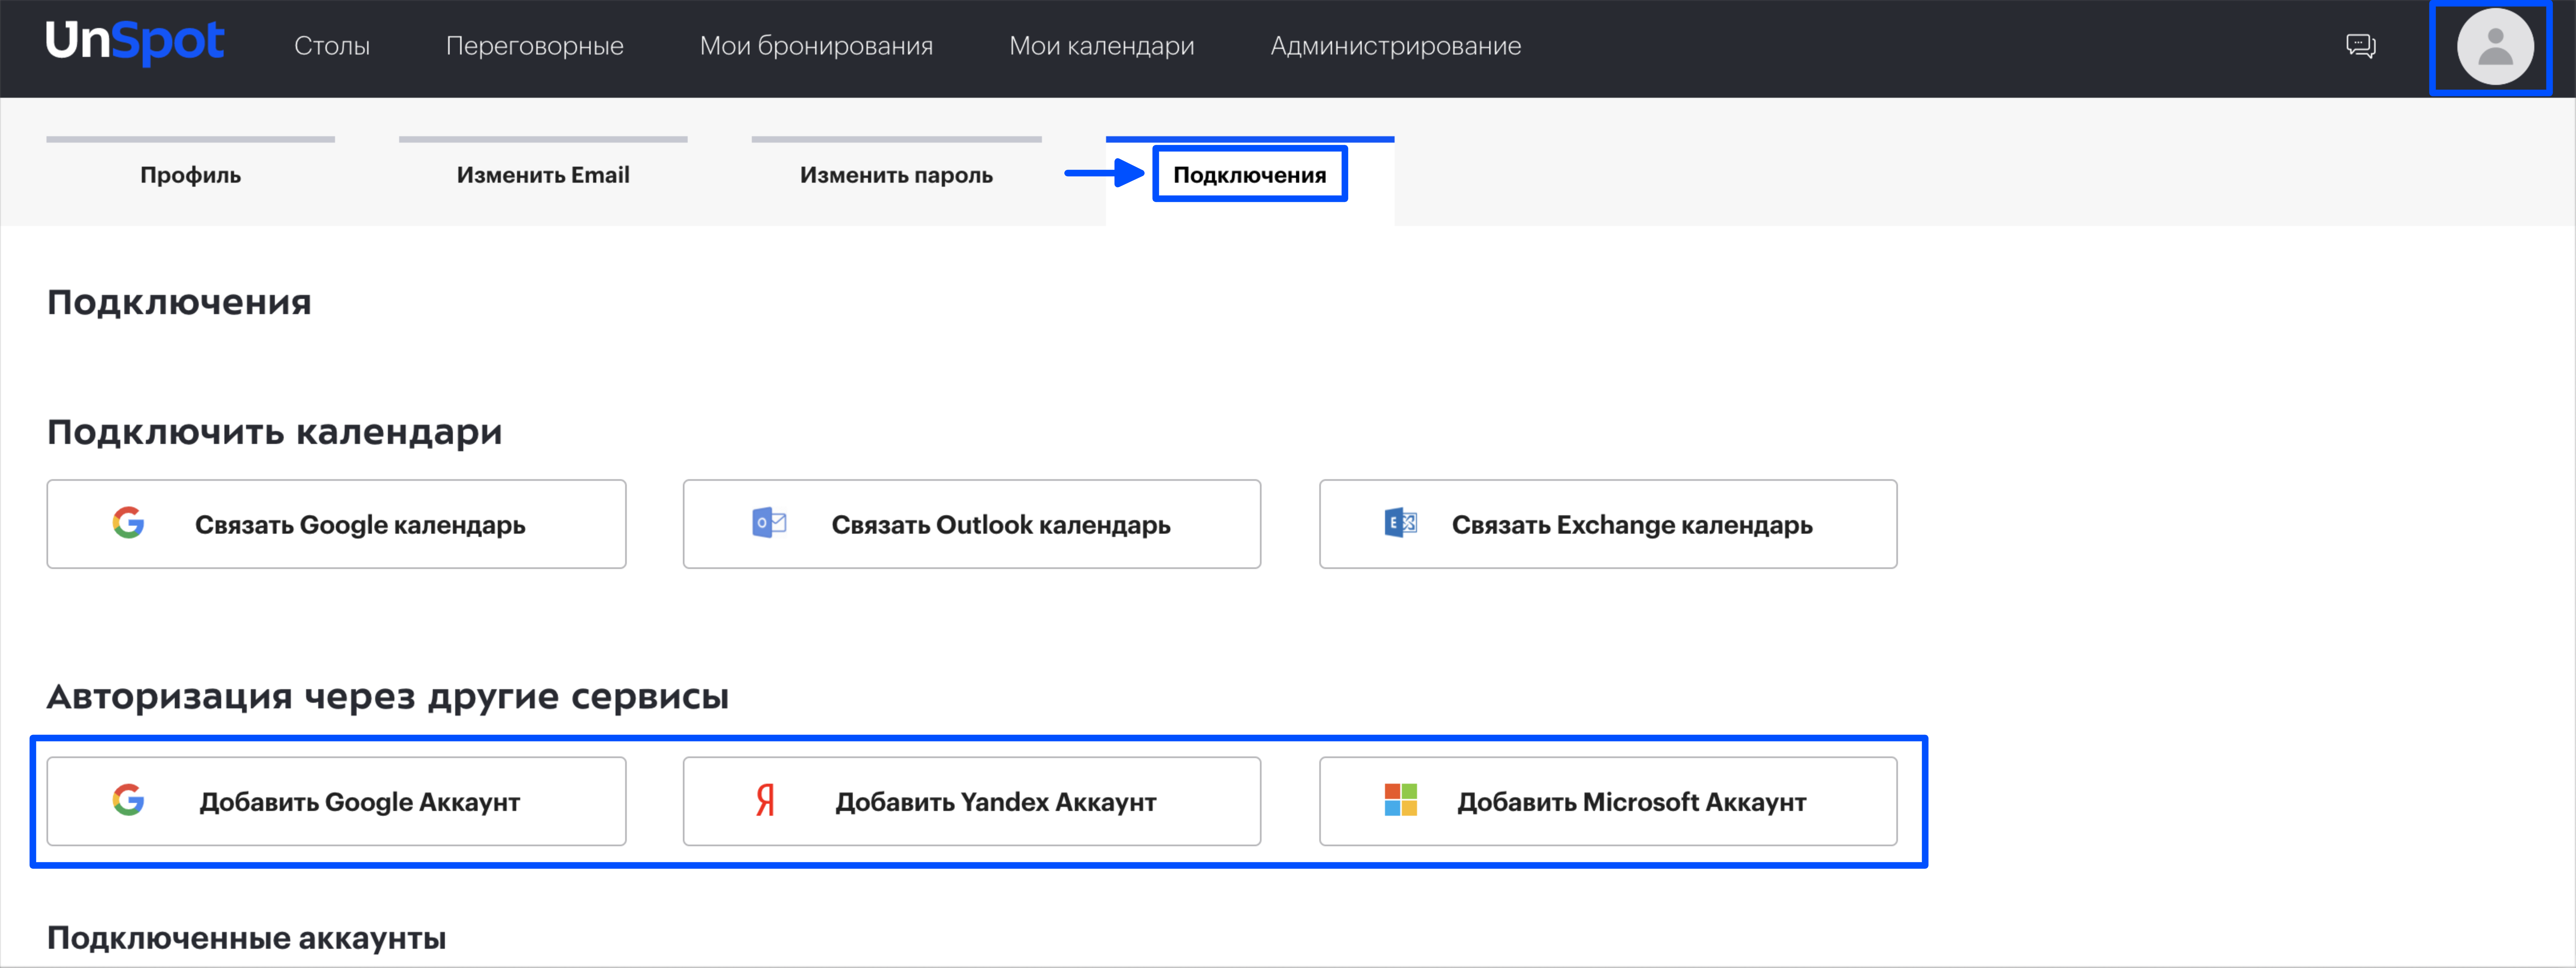Screen dimensions: 2576x968
Task: Click the Google icon in Связать Google календарь
Action: [x=128, y=523]
